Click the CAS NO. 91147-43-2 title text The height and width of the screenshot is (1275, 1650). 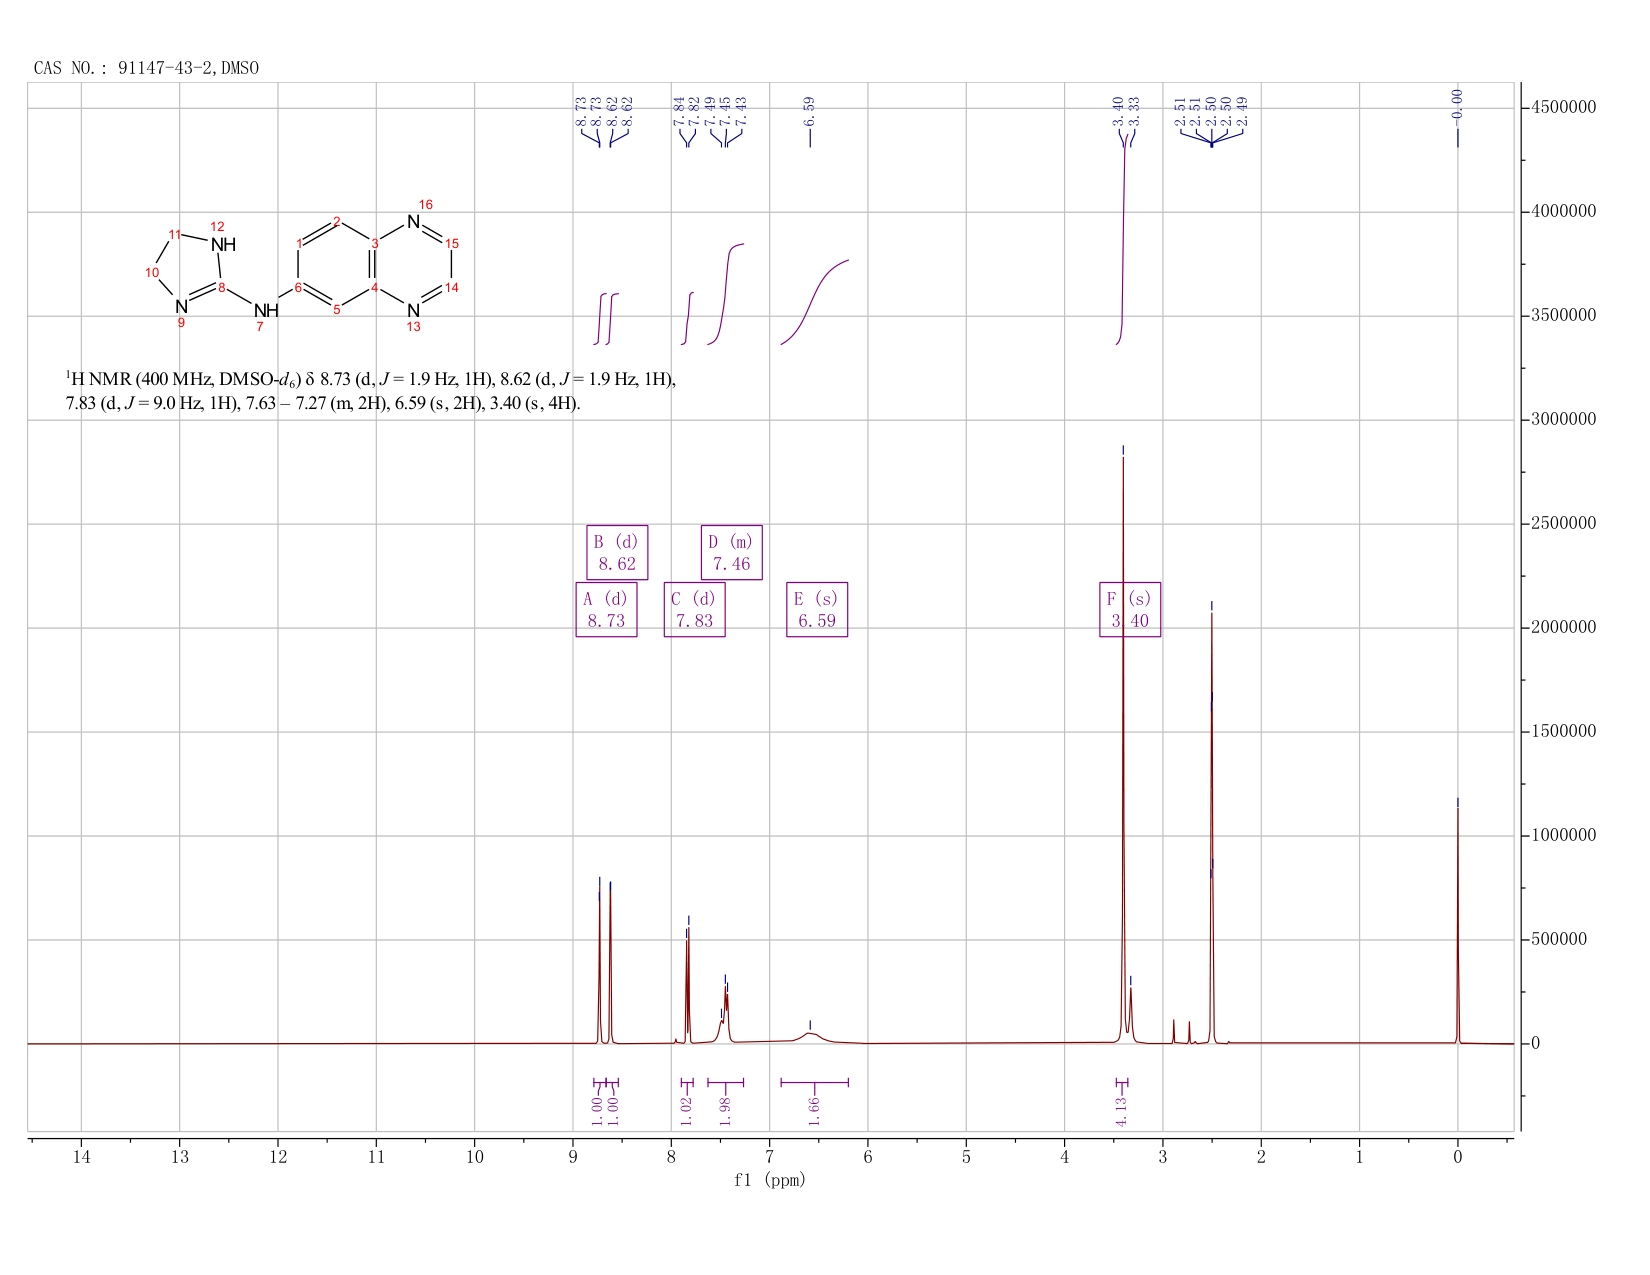pos(146,68)
